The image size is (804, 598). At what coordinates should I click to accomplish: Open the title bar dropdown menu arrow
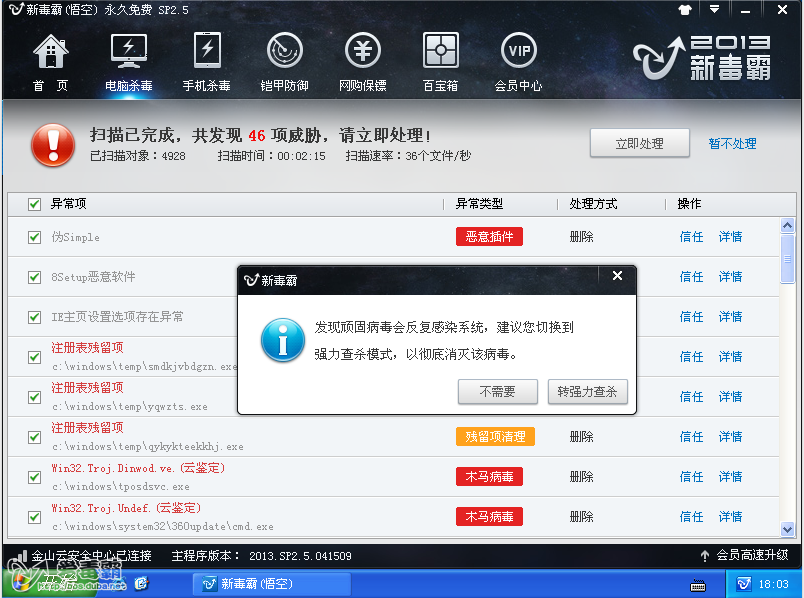coord(714,9)
